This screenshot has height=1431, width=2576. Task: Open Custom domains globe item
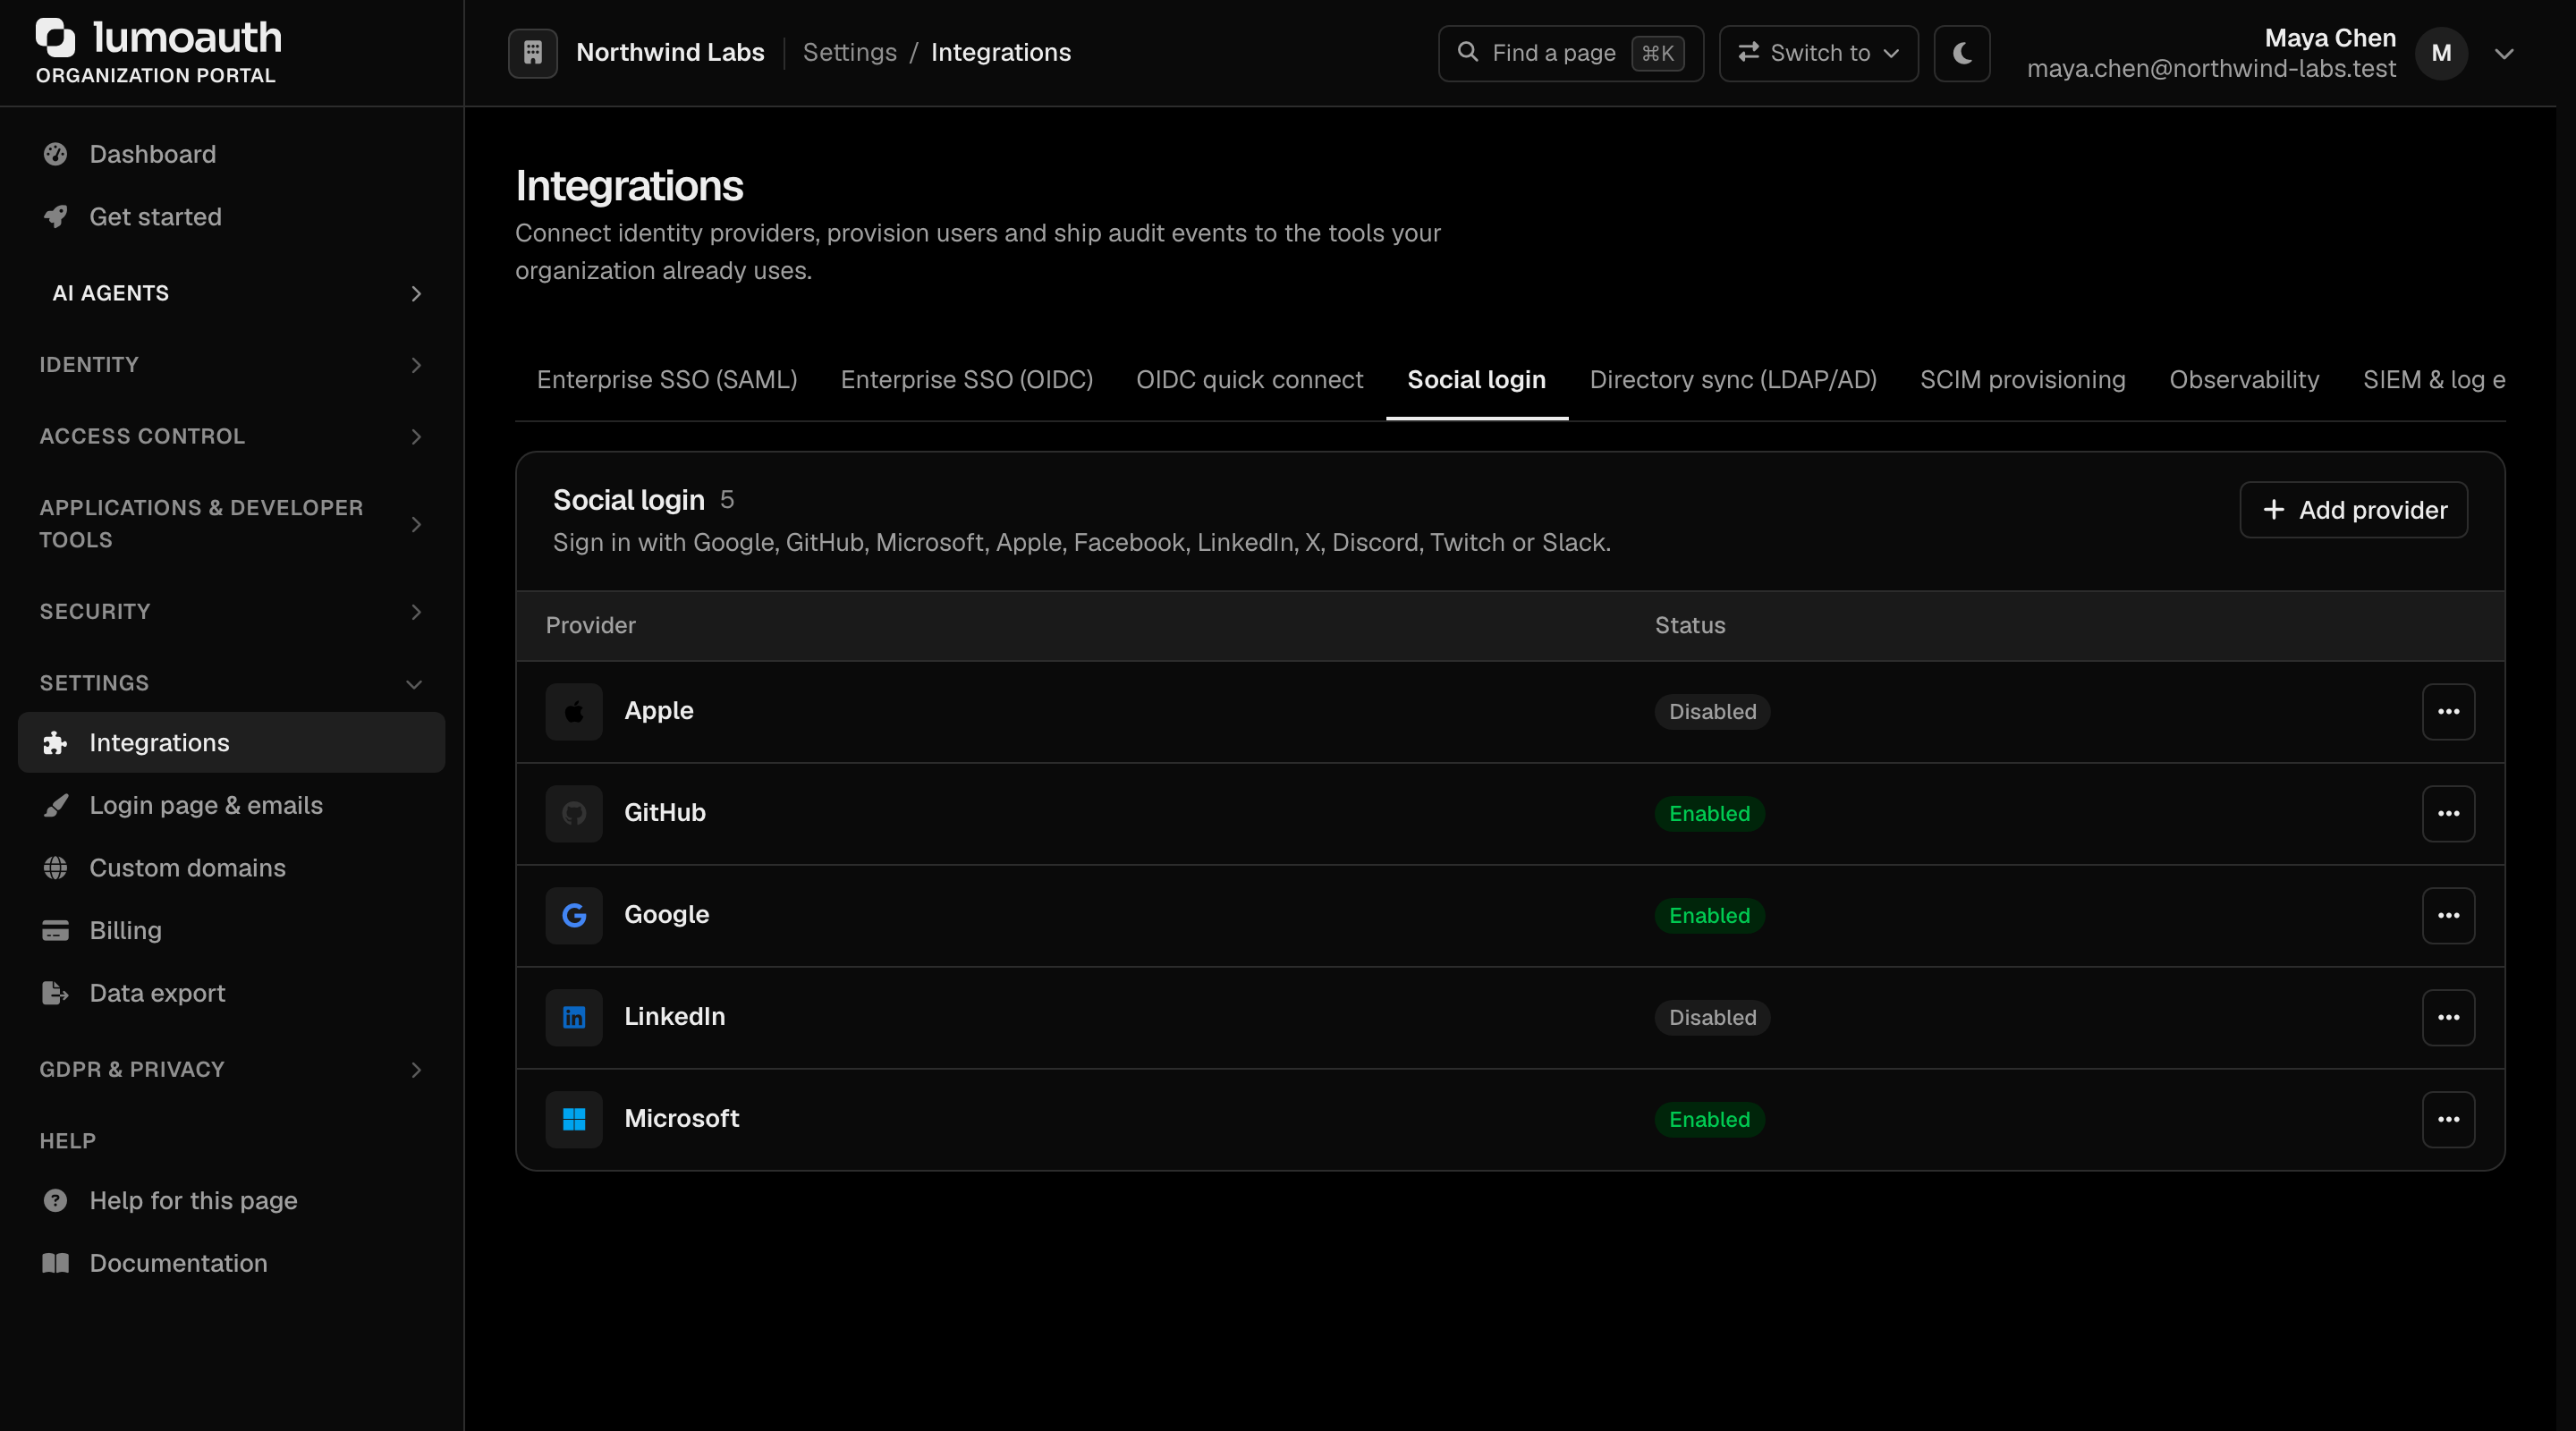pos(232,868)
